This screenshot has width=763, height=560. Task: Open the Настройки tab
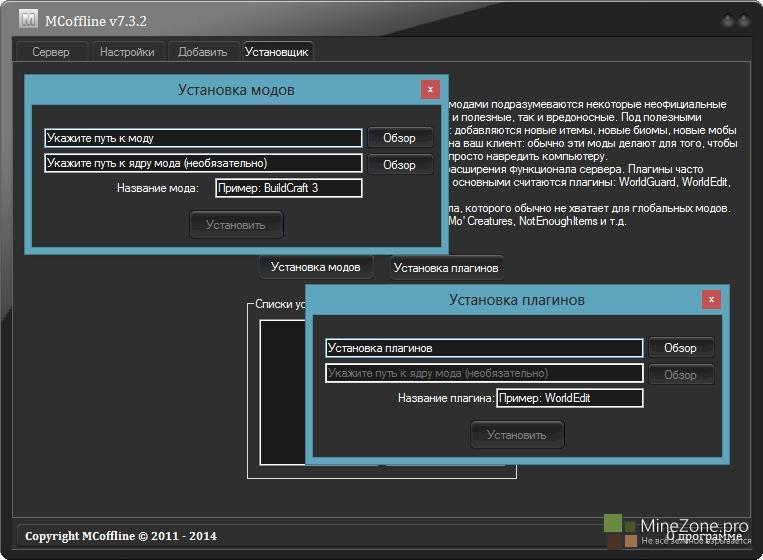click(x=127, y=52)
